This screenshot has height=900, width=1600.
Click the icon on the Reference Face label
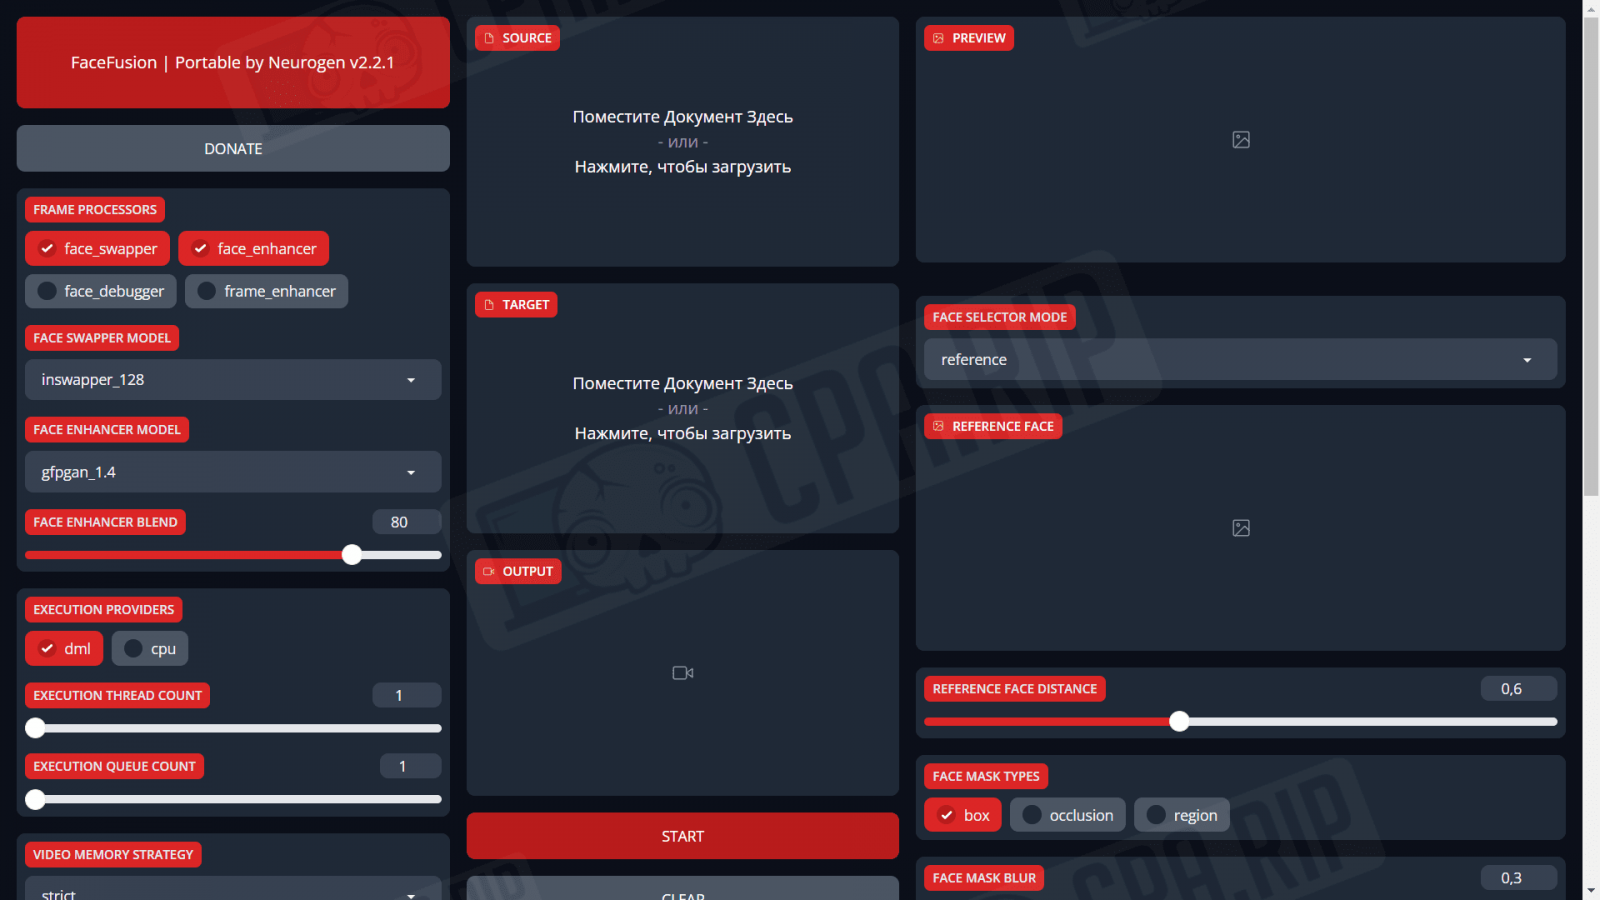click(x=938, y=426)
